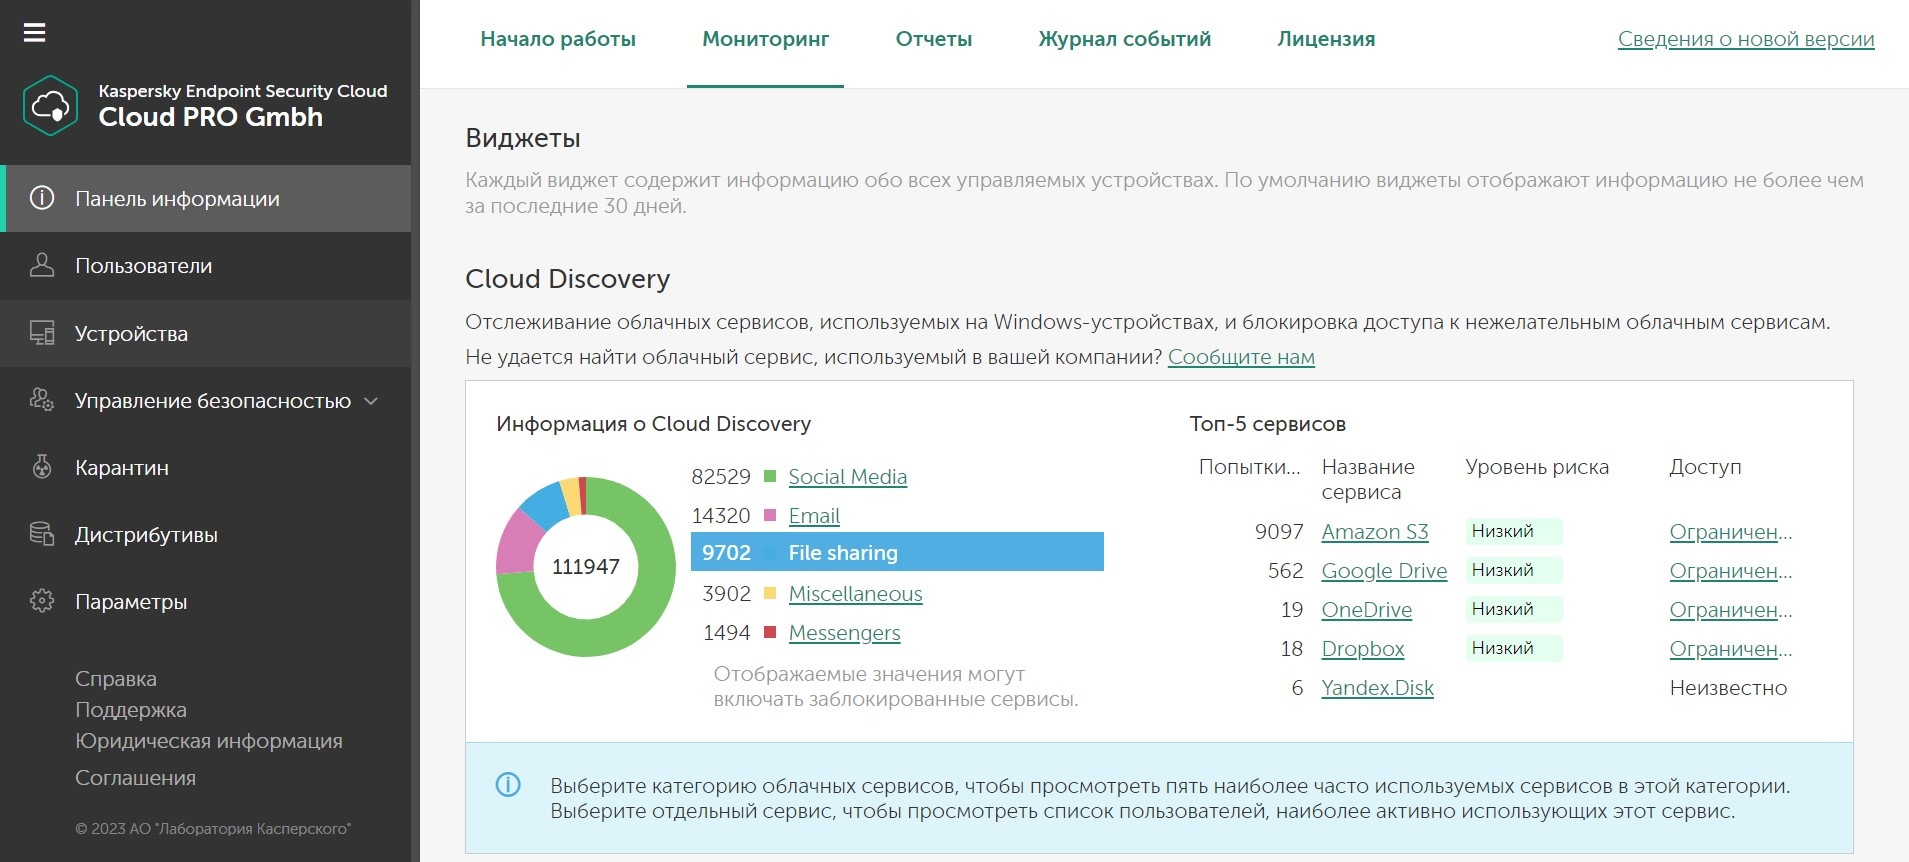Click the pink Email legend swatch
Screen dimensions: 1909x862
(x=770, y=515)
